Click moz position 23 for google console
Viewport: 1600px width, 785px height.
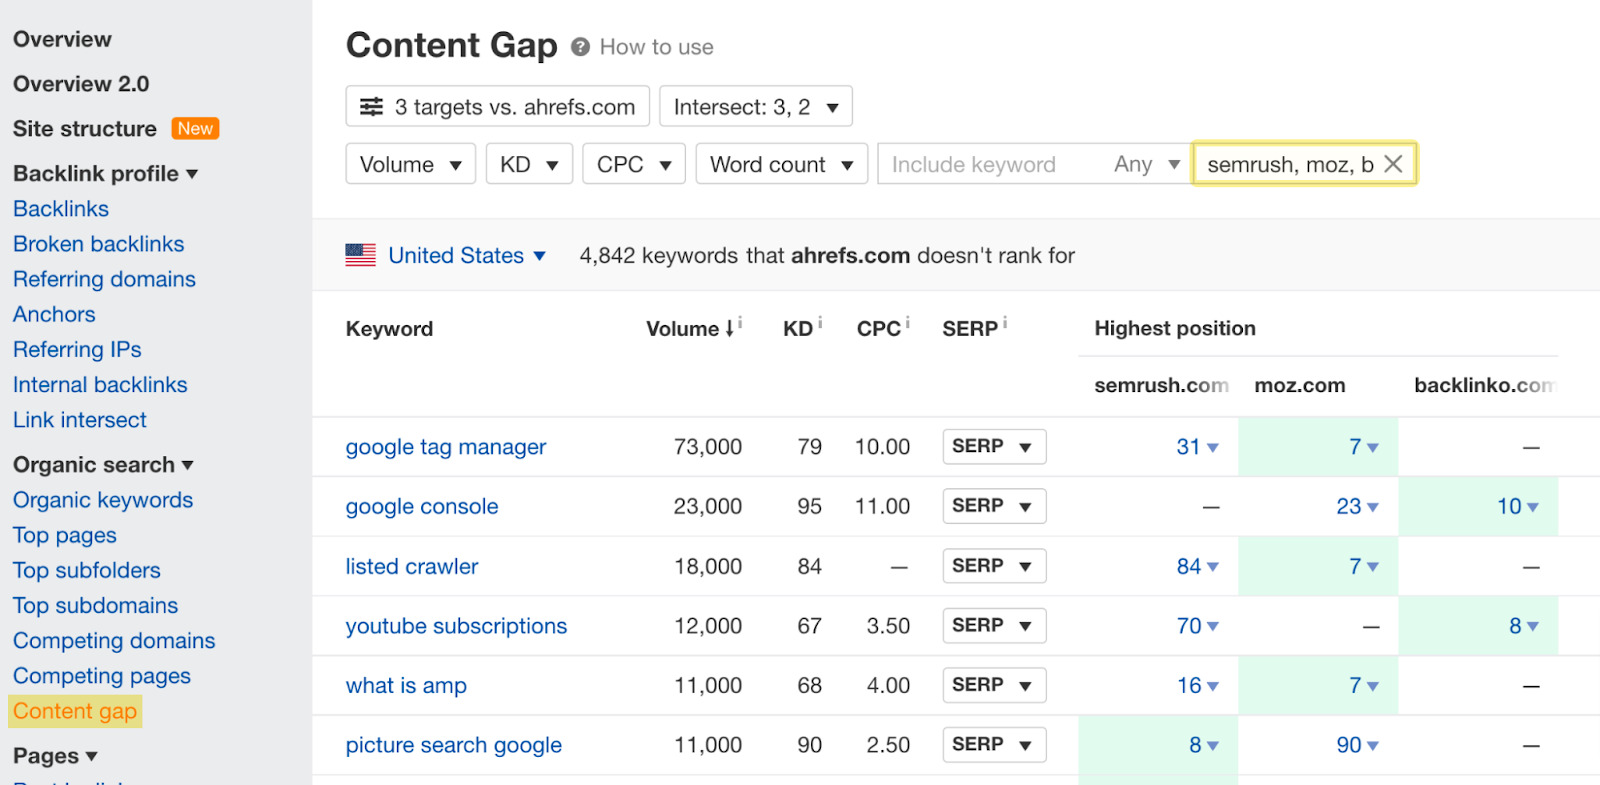coord(1357,506)
